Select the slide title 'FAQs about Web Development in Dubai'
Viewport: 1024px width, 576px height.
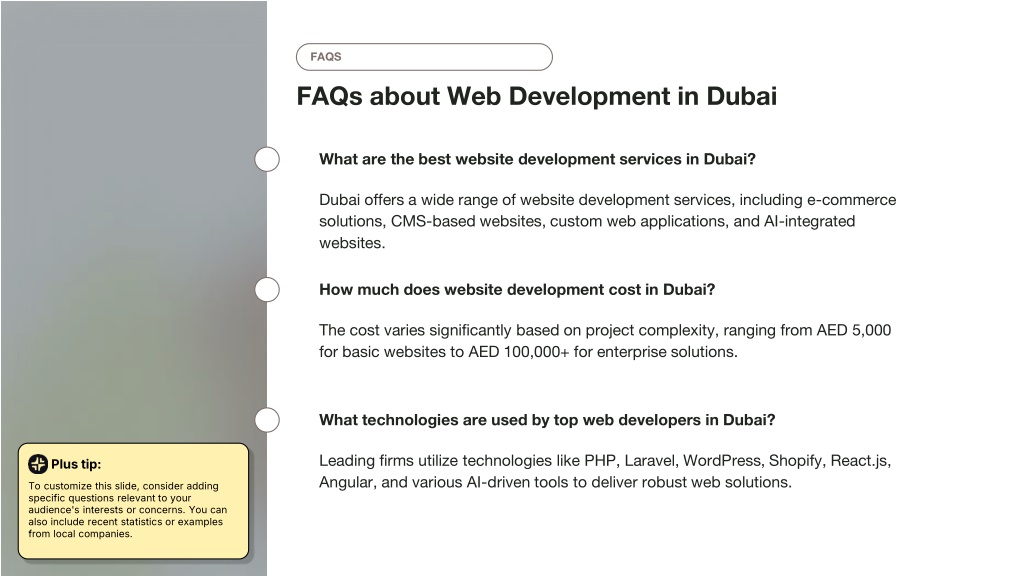(x=536, y=96)
